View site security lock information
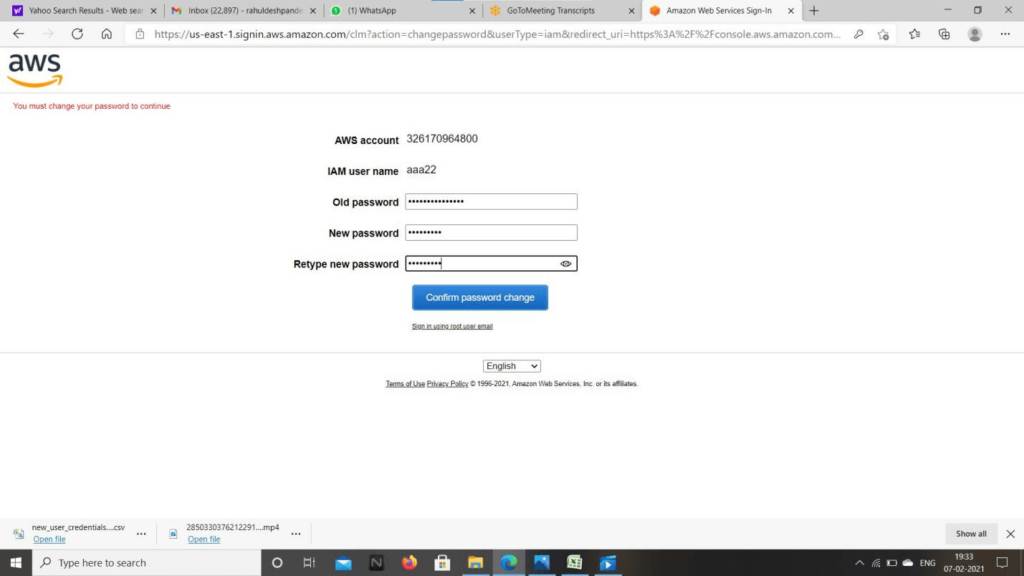This screenshot has height=576, width=1024. [x=140, y=34]
